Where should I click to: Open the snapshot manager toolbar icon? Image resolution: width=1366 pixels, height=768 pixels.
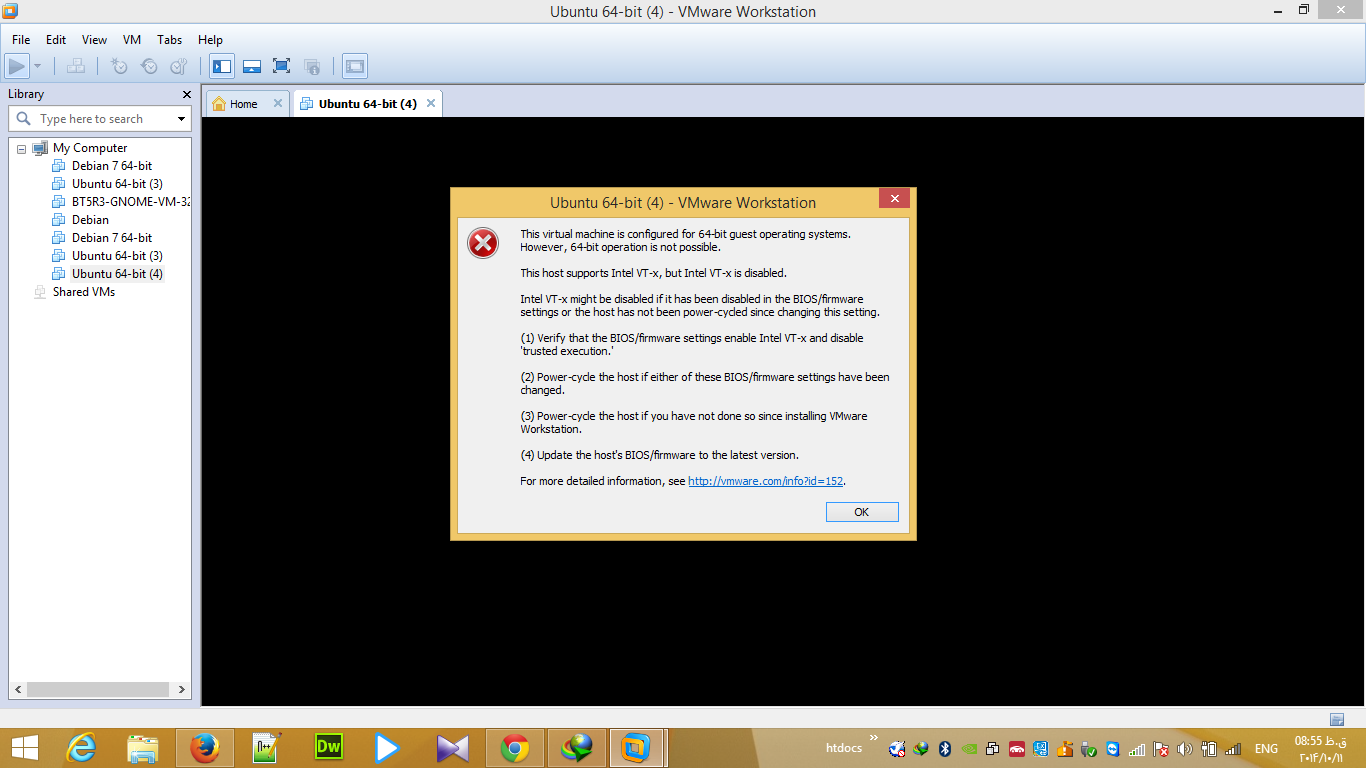(x=179, y=67)
